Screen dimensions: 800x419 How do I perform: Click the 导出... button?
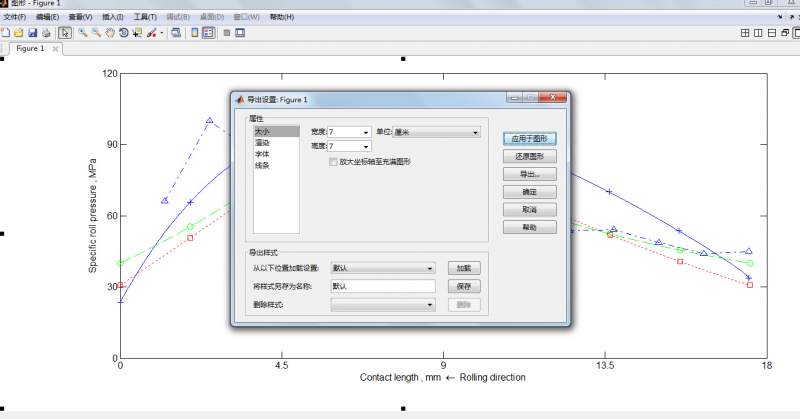point(530,174)
